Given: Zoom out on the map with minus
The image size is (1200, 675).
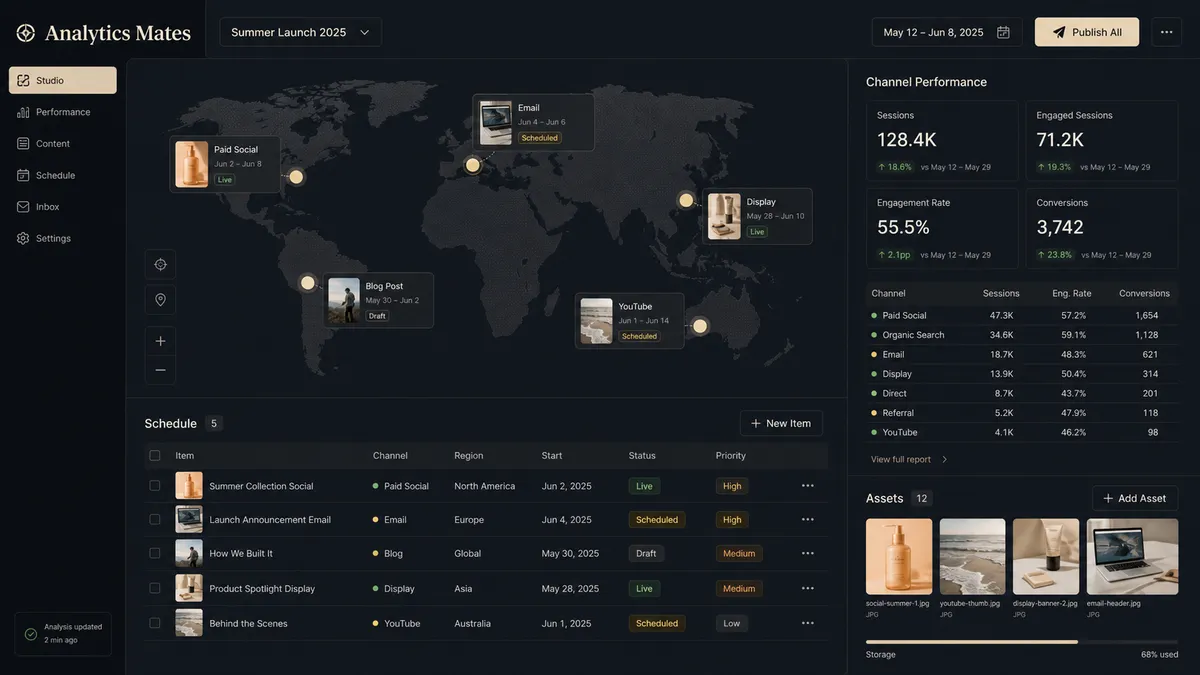Looking at the screenshot, I should [x=160, y=370].
